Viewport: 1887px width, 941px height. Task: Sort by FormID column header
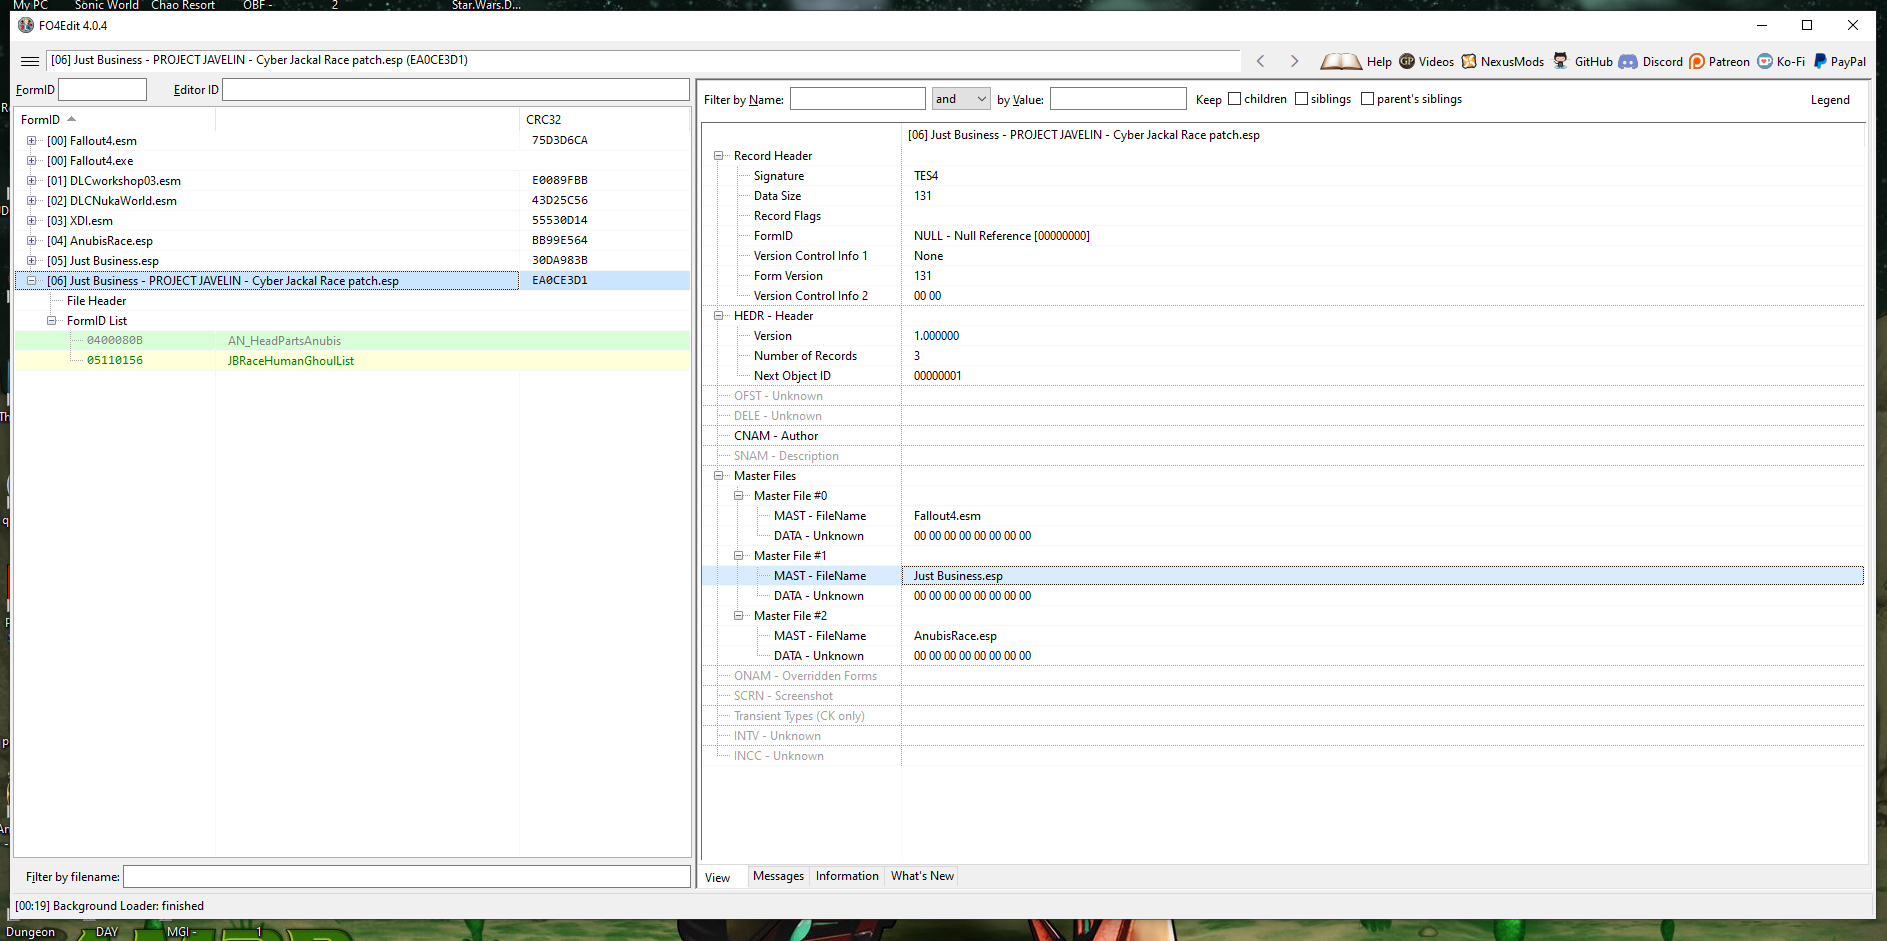coord(115,120)
